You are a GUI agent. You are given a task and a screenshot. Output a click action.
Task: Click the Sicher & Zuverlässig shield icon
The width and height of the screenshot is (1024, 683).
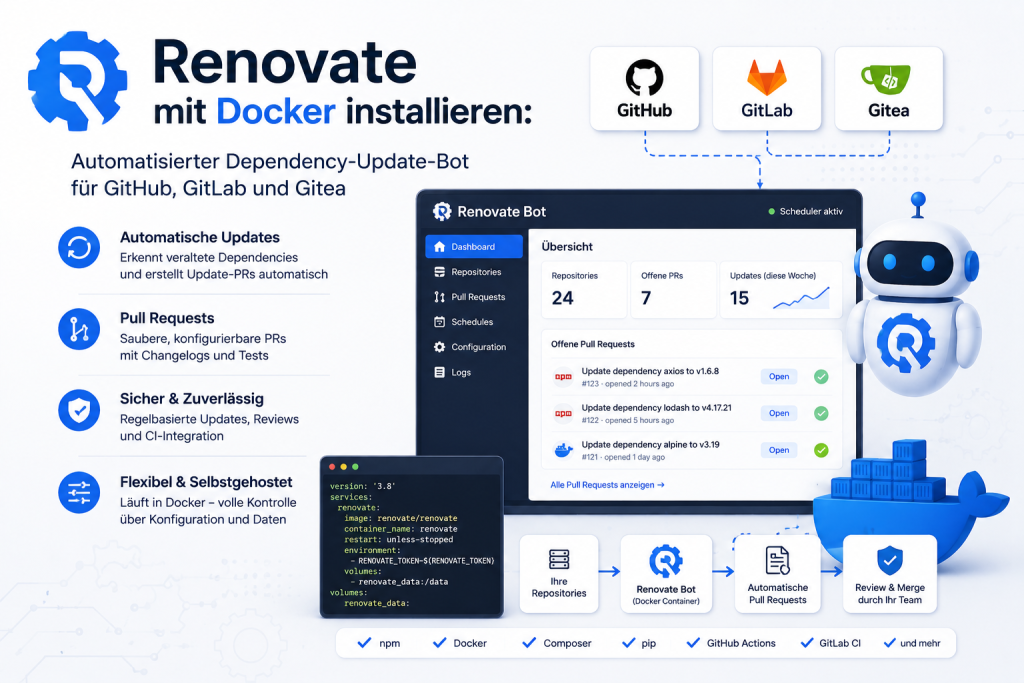tap(79, 410)
